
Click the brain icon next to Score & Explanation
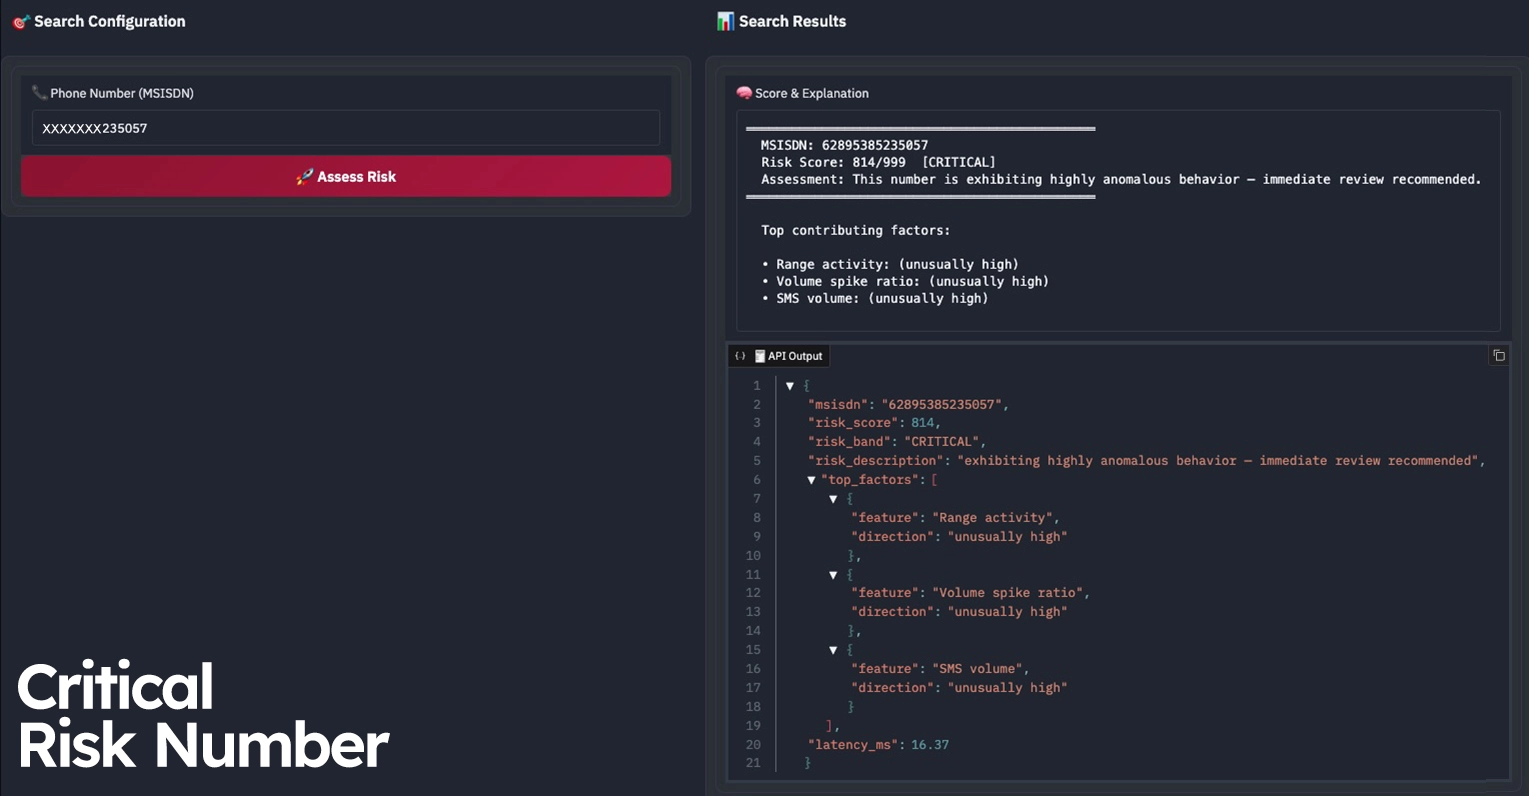click(x=744, y=93)
